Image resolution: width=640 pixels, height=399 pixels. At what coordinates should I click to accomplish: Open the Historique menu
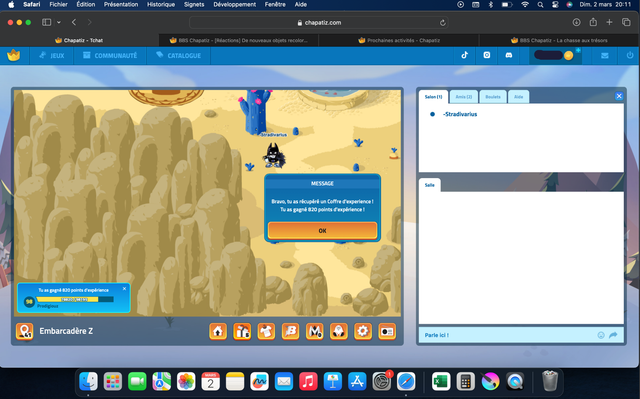[x=161, y=4]
